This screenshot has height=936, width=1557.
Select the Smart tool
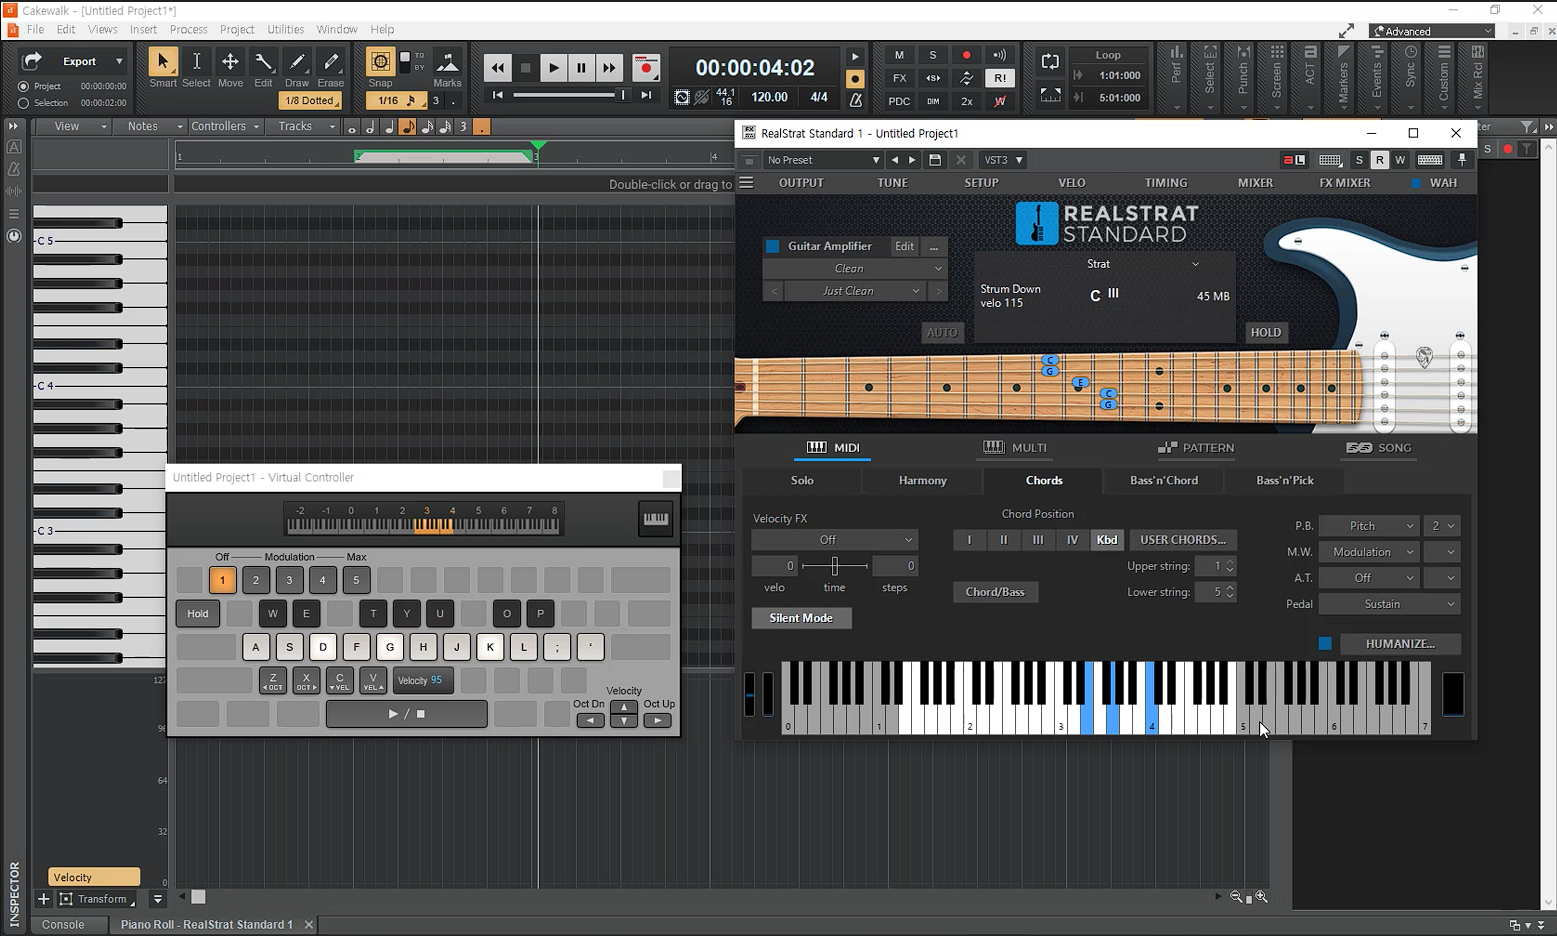tap(162, 62)
